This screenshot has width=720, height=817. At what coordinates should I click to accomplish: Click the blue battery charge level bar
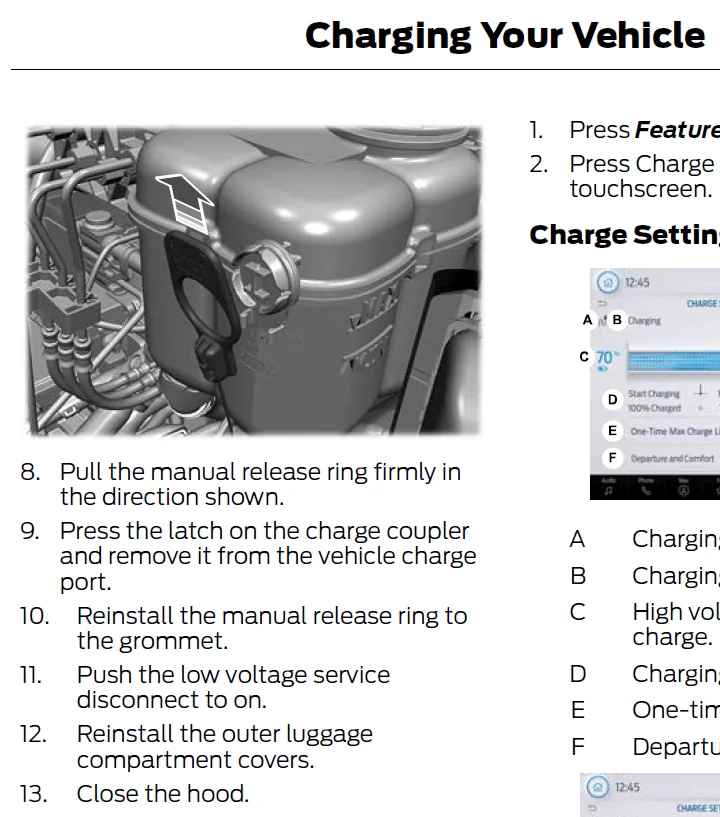(x=674, y=361)
